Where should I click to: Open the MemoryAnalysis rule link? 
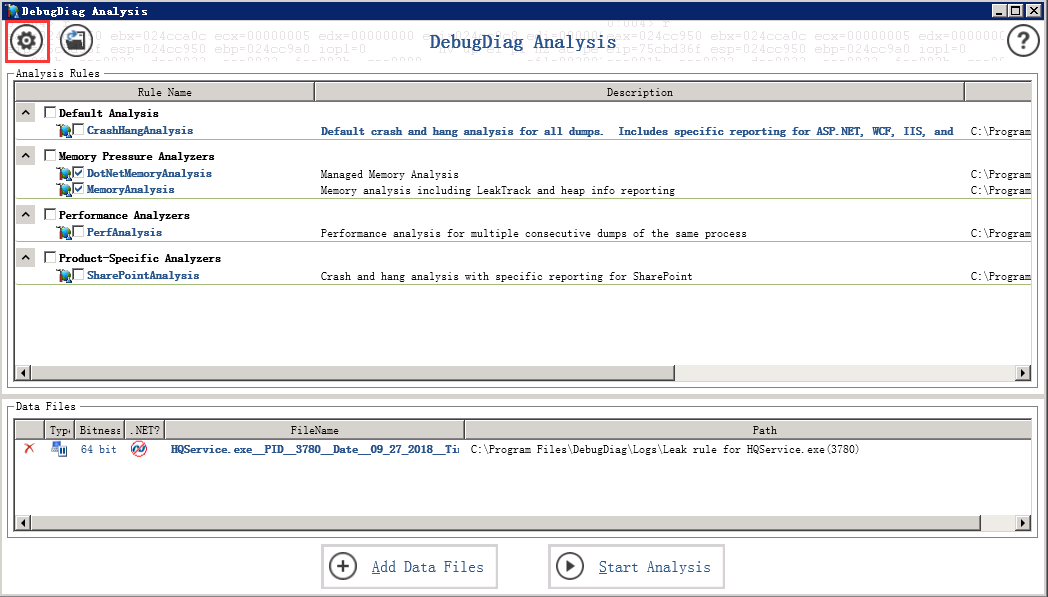pos(130,189)
